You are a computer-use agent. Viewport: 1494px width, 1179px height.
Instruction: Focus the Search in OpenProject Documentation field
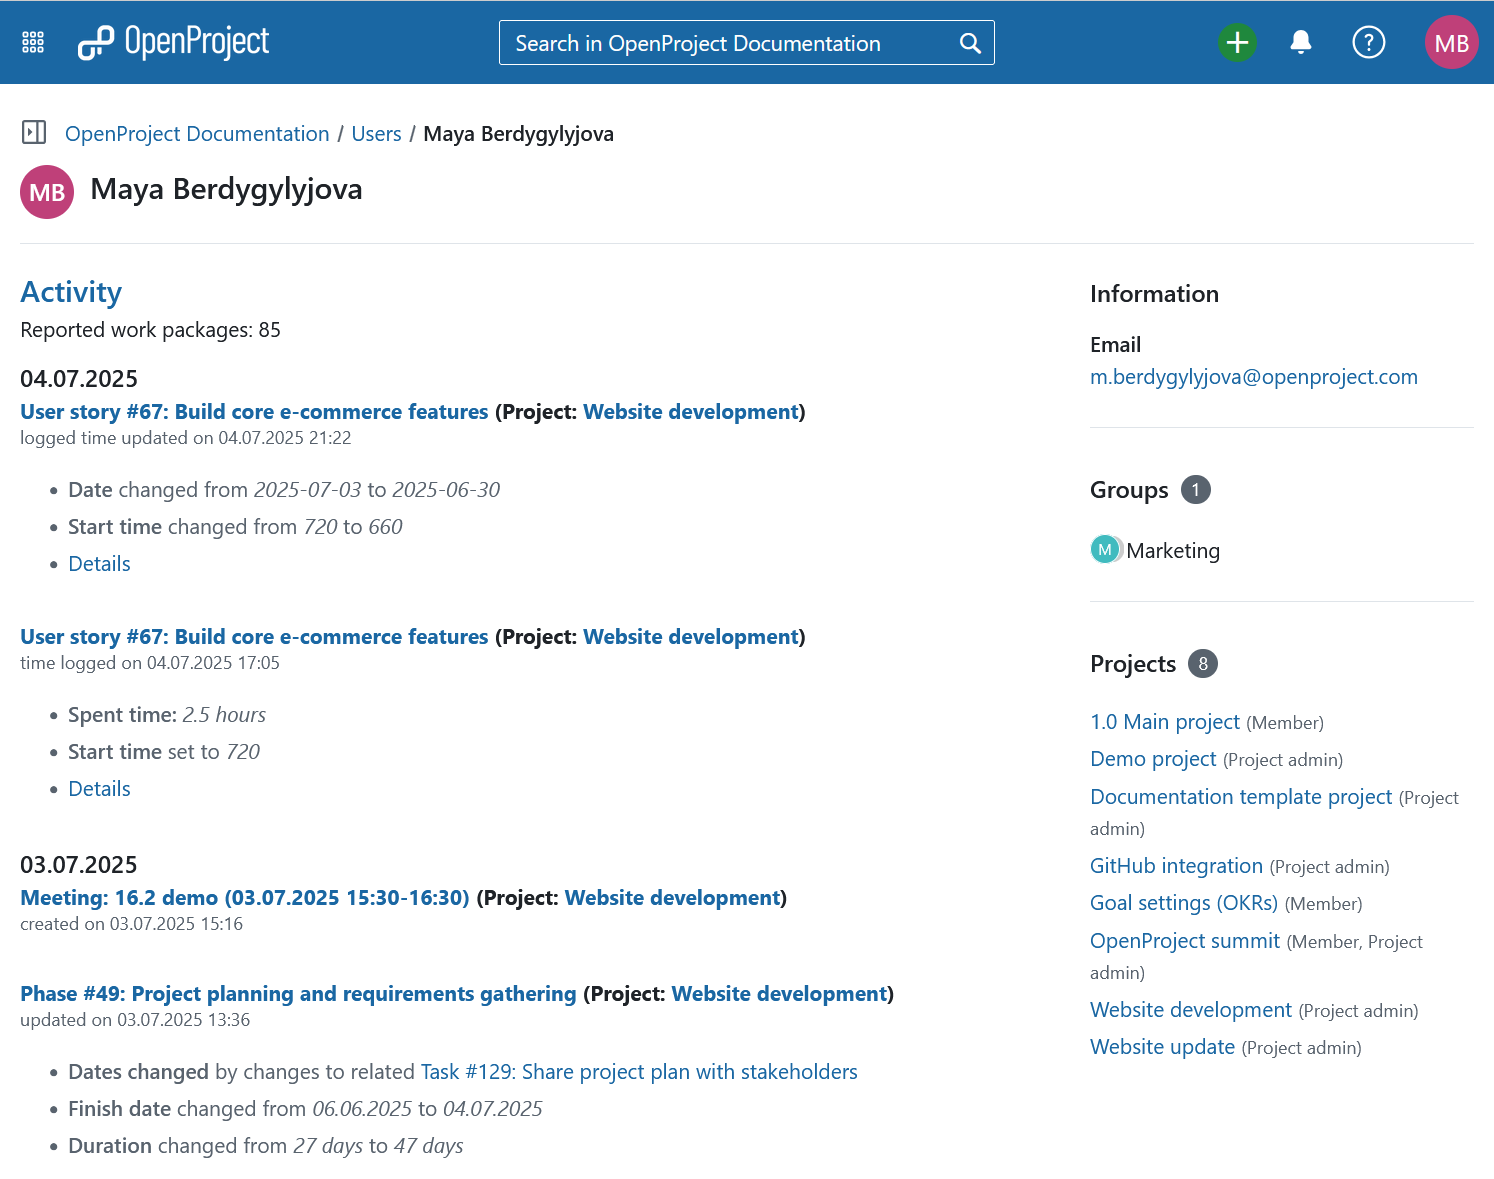[746, 43]
